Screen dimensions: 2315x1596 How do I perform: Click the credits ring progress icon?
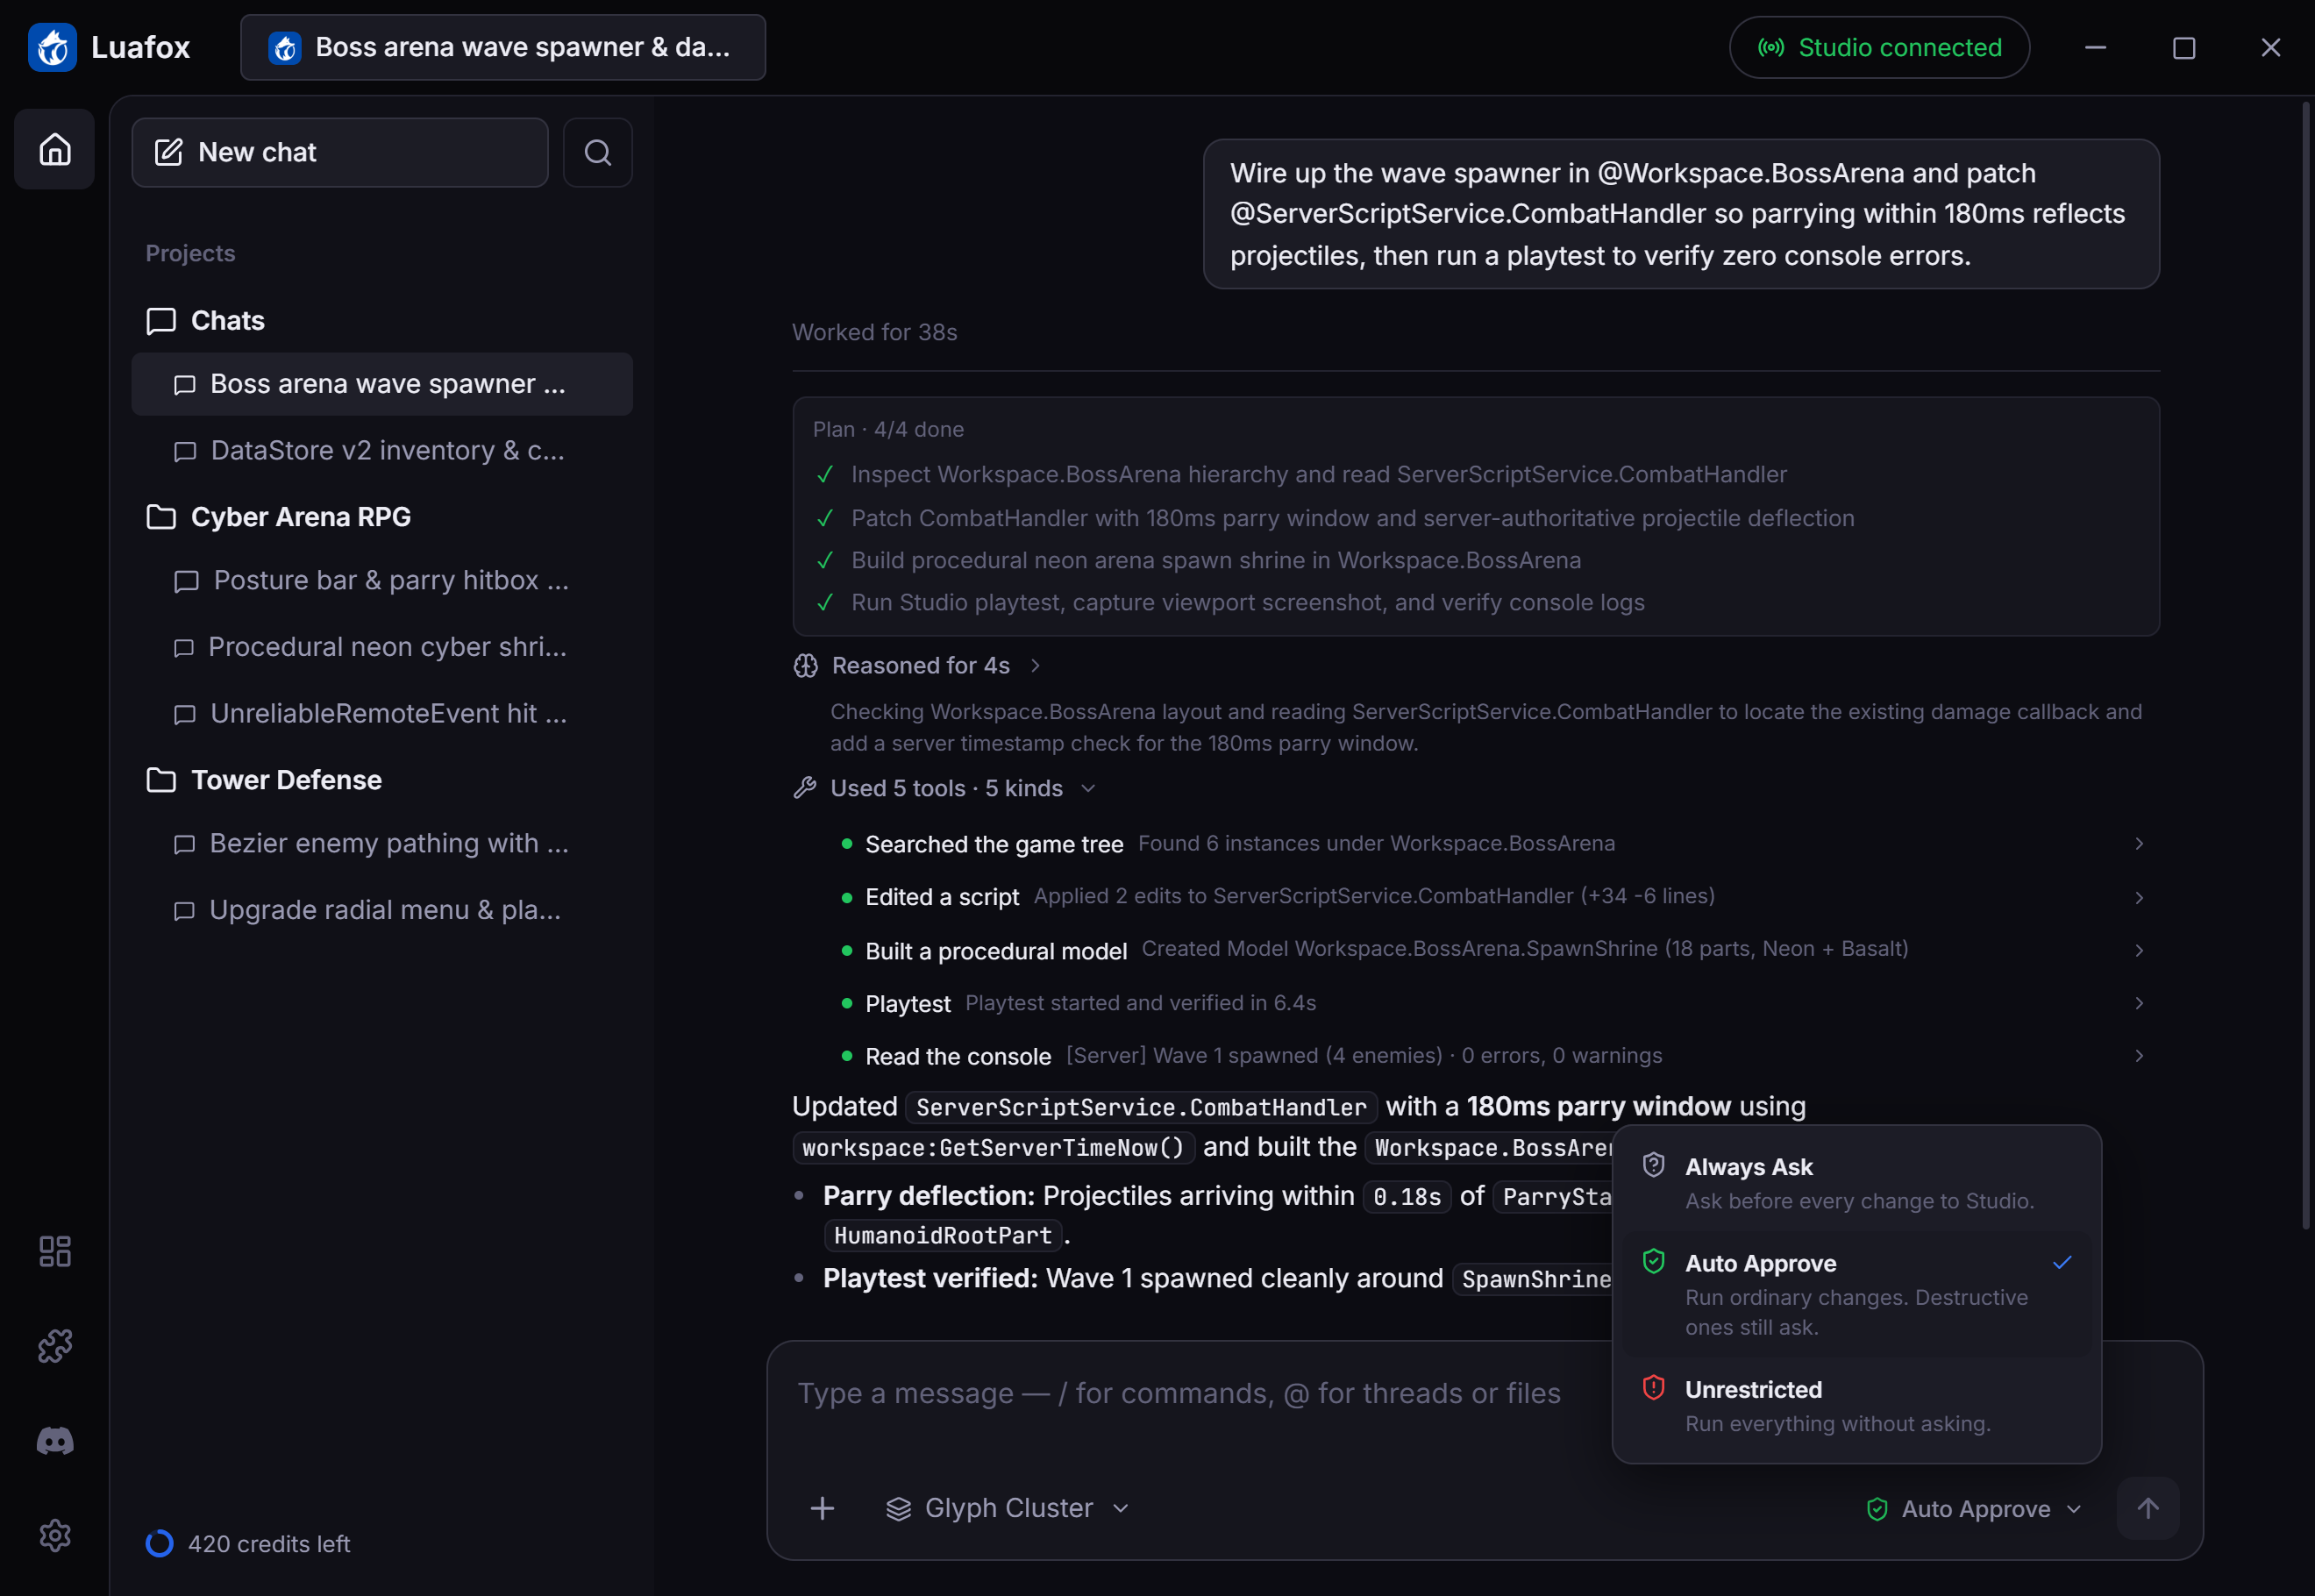(159, 1544)
